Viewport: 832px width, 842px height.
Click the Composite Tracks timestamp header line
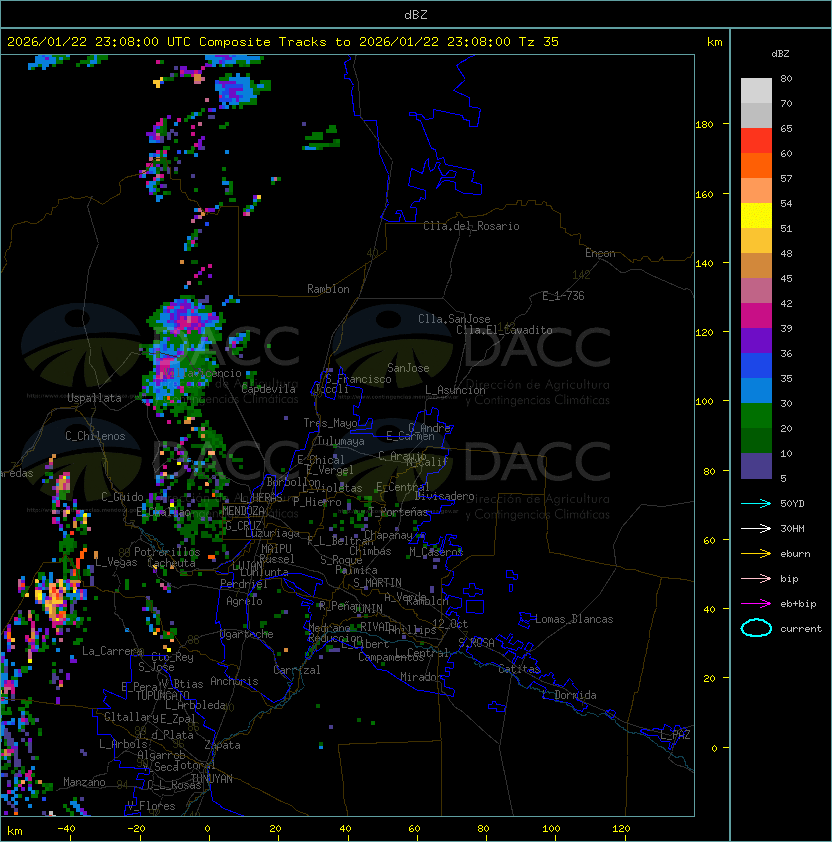pyautogui.click(x=283, y=42)
